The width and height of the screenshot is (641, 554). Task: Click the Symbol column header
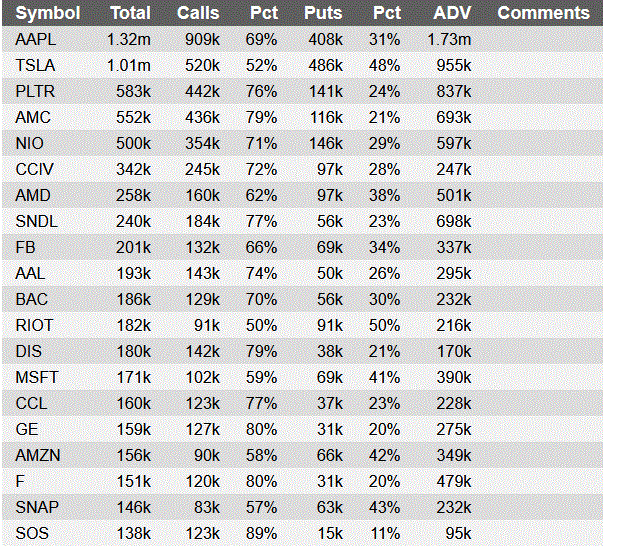tap(48, 13)
